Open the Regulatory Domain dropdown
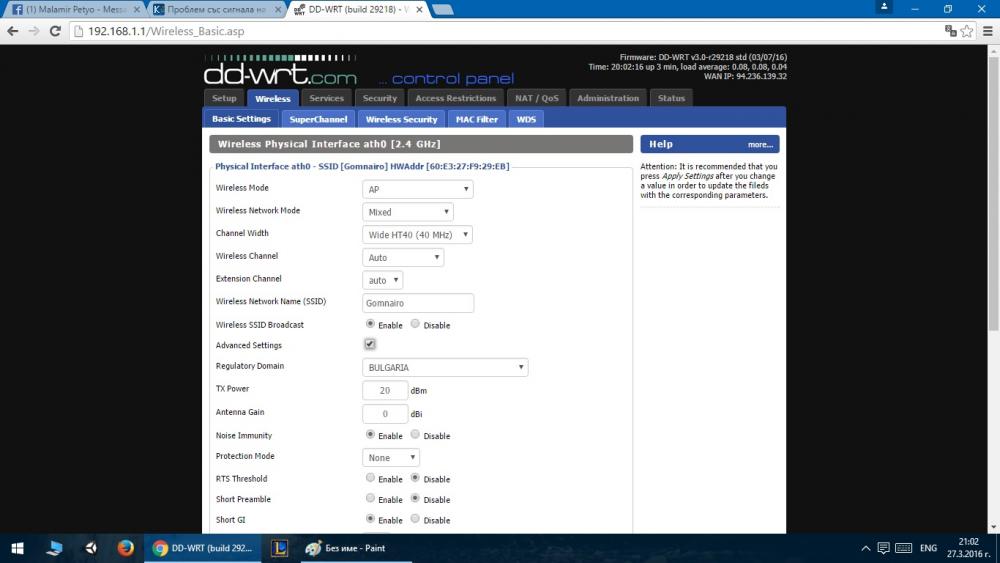Screen dimensions: 1000x563 pyautogui.click(x=445, y=367)
